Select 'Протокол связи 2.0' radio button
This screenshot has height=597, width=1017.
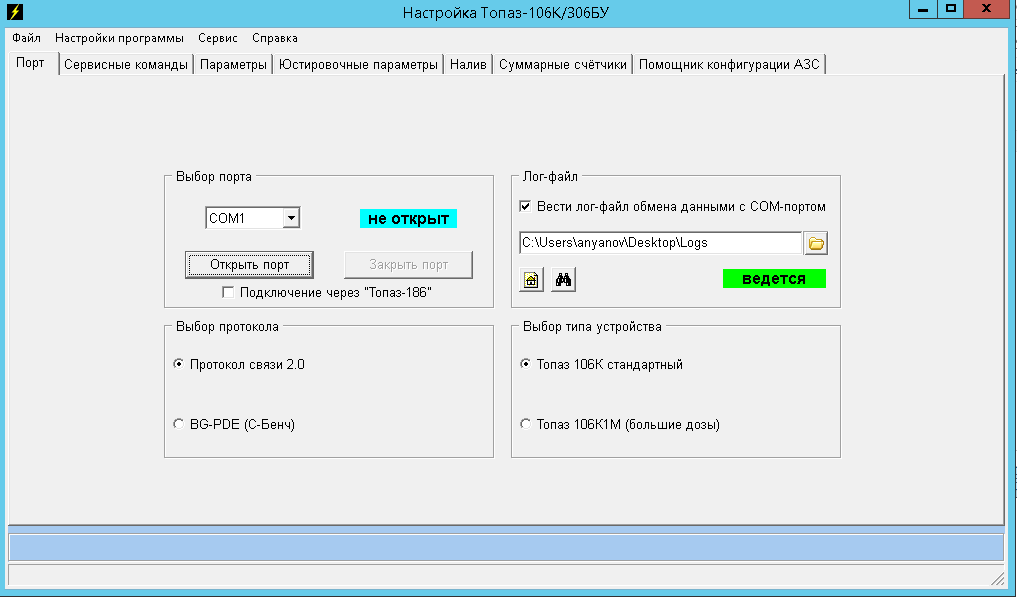[178, 364]
